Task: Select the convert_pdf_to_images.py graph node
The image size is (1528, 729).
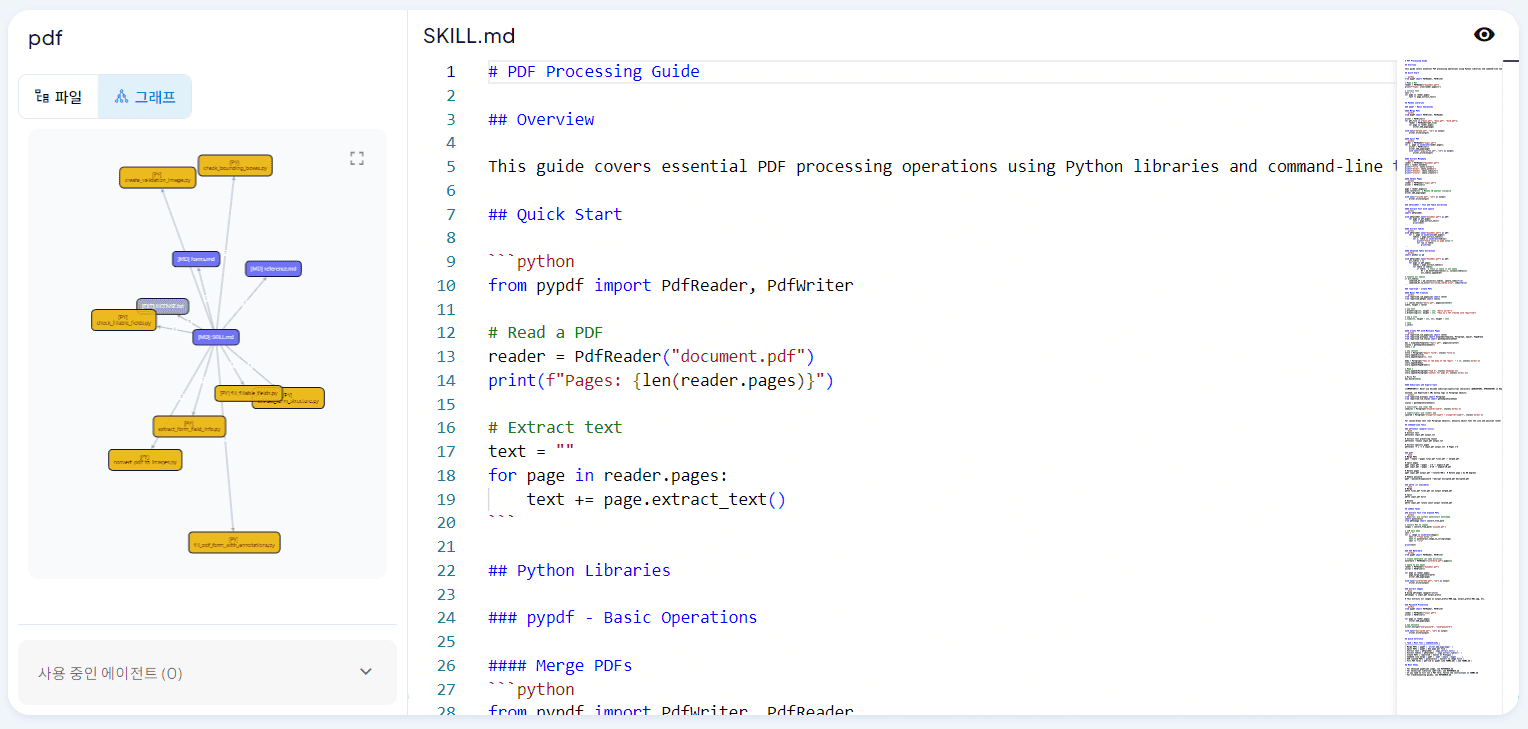Action: (x=145, y=460)
